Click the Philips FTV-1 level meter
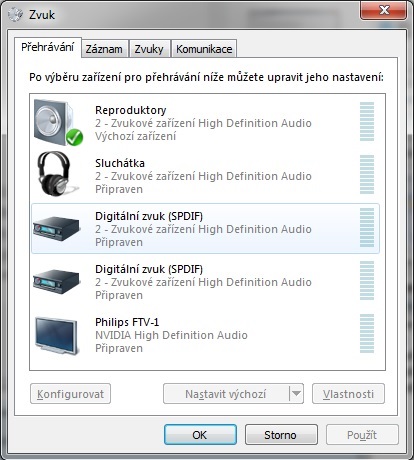 click(367, 333)
